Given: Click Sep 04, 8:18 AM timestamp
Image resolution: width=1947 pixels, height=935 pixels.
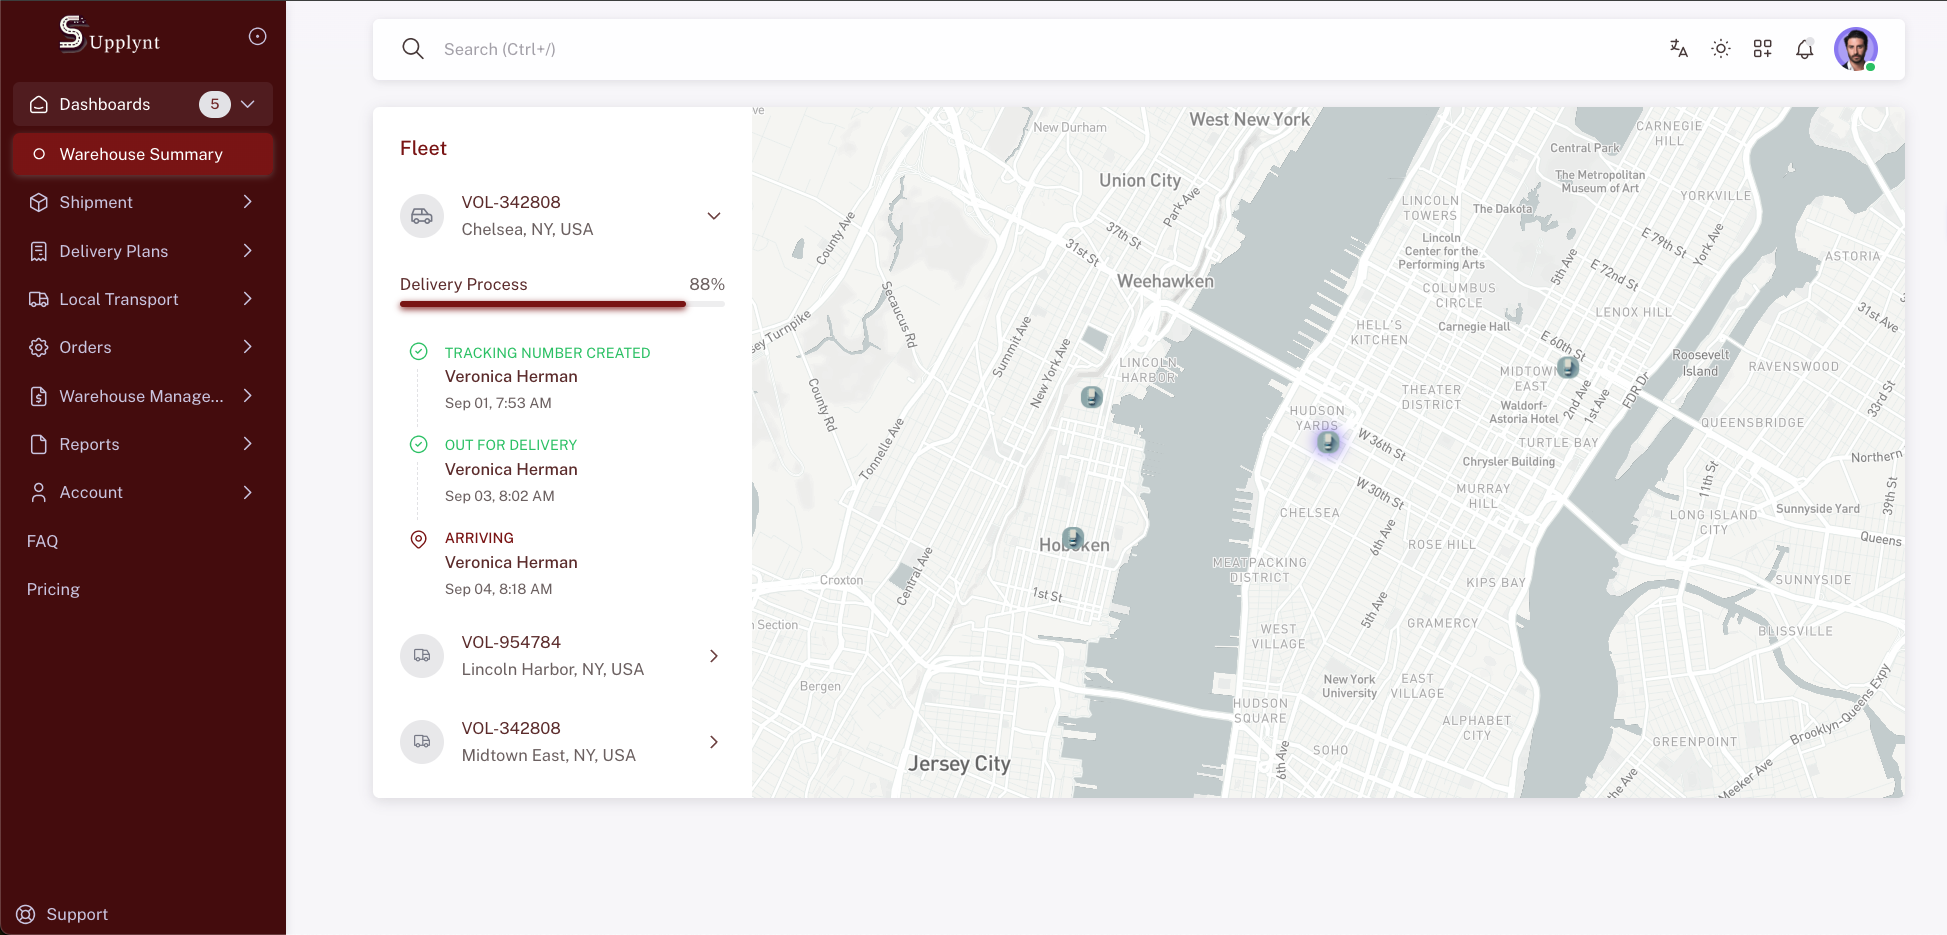Looking at the screenshot, I should click(499, 589).
